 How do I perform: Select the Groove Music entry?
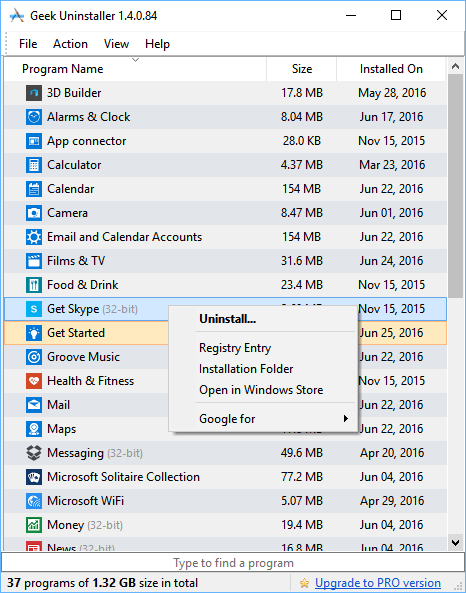point(83,357)
